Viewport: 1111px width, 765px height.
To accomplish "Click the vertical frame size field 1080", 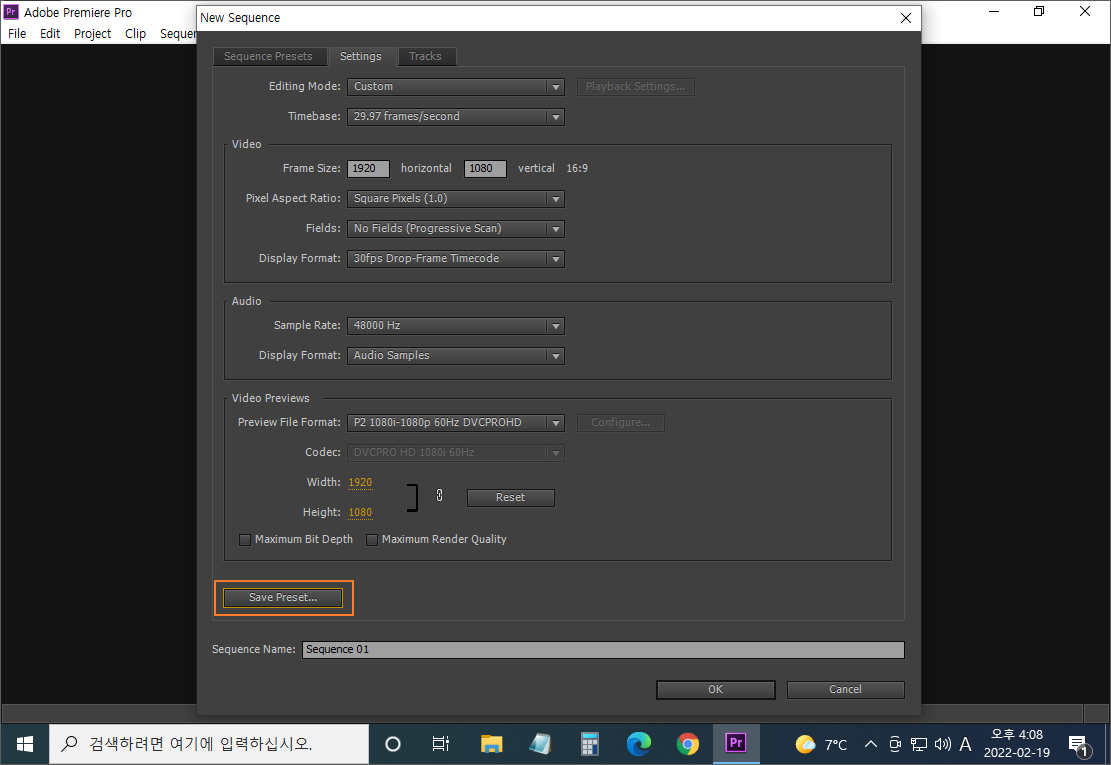I will tap(485, 169).
